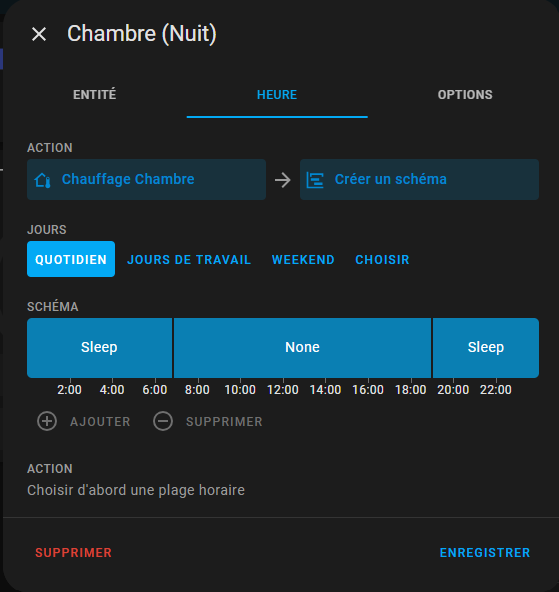Click the arrow between the action buttons
559x592 pixels.
pos(283,180)
